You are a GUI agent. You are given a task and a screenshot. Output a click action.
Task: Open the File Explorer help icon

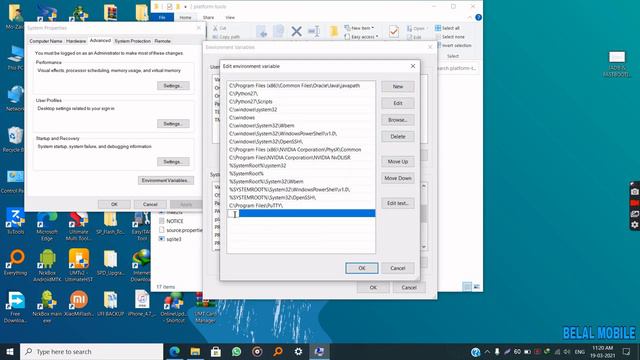pos(478,18)
